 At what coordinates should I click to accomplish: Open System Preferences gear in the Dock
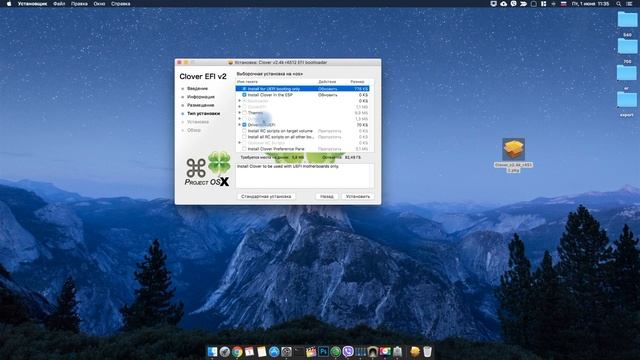287,351
